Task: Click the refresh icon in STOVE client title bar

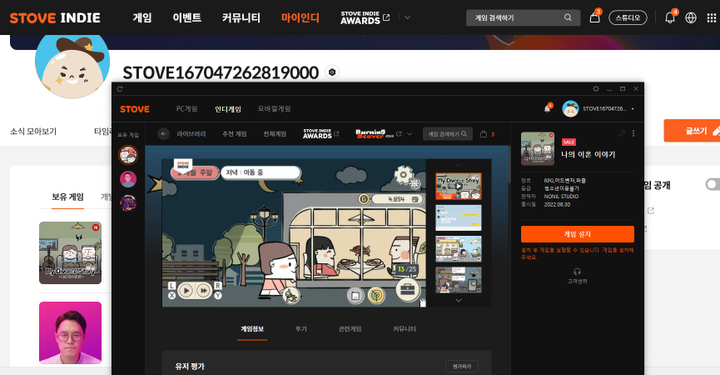Action: tap(120, 89)
